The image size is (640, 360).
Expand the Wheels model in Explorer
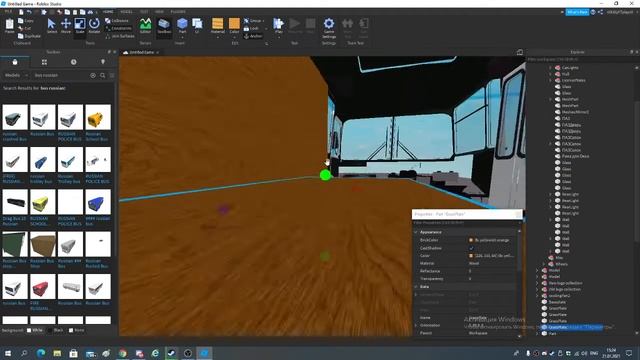(x=544, y=264)
